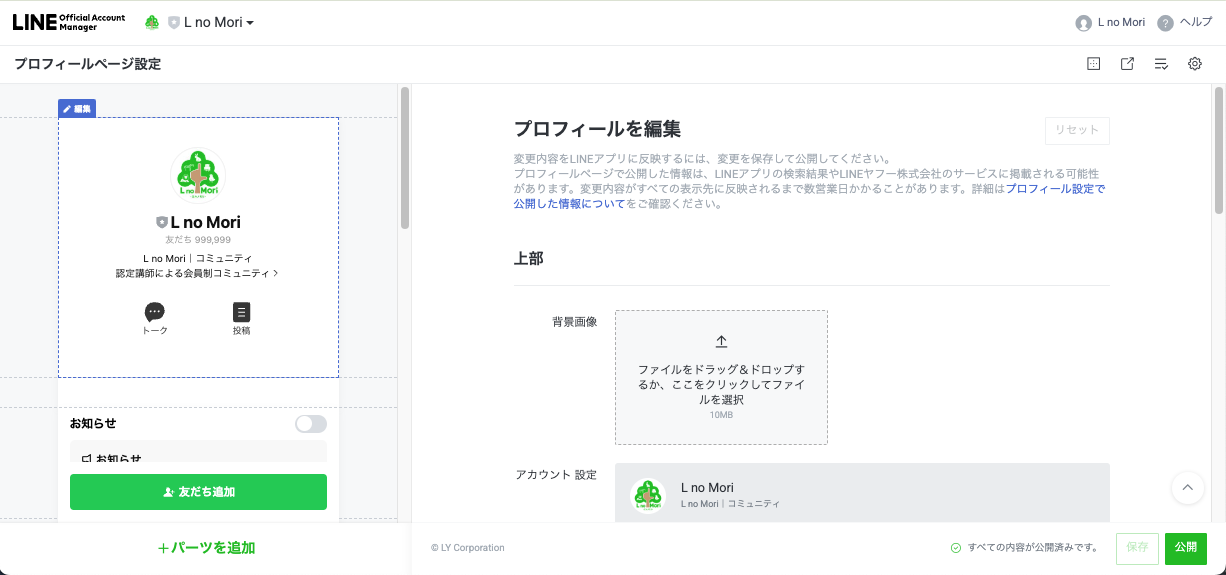Click the scroll-to-top arrow button
The image size is (1226, 575).
[1187, 487]
